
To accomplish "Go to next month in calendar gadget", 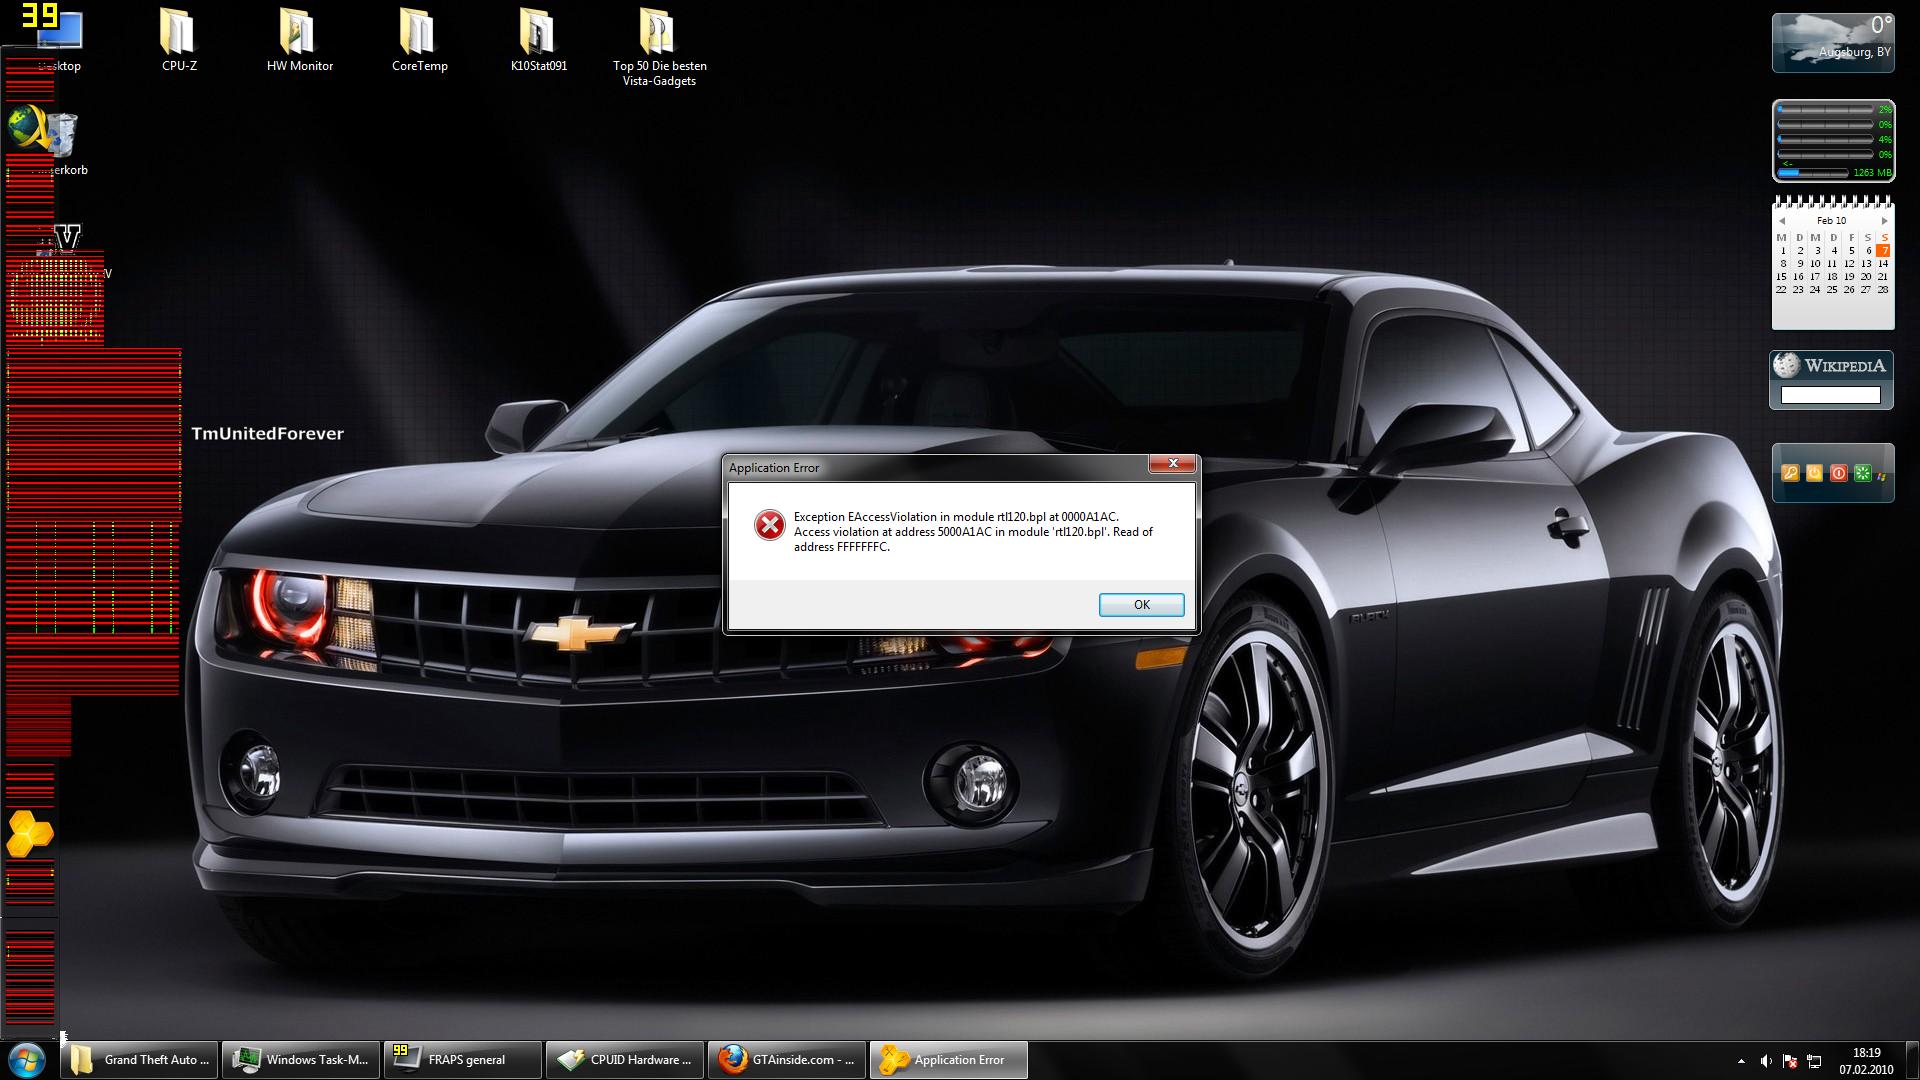I will tap(1884, 221).
